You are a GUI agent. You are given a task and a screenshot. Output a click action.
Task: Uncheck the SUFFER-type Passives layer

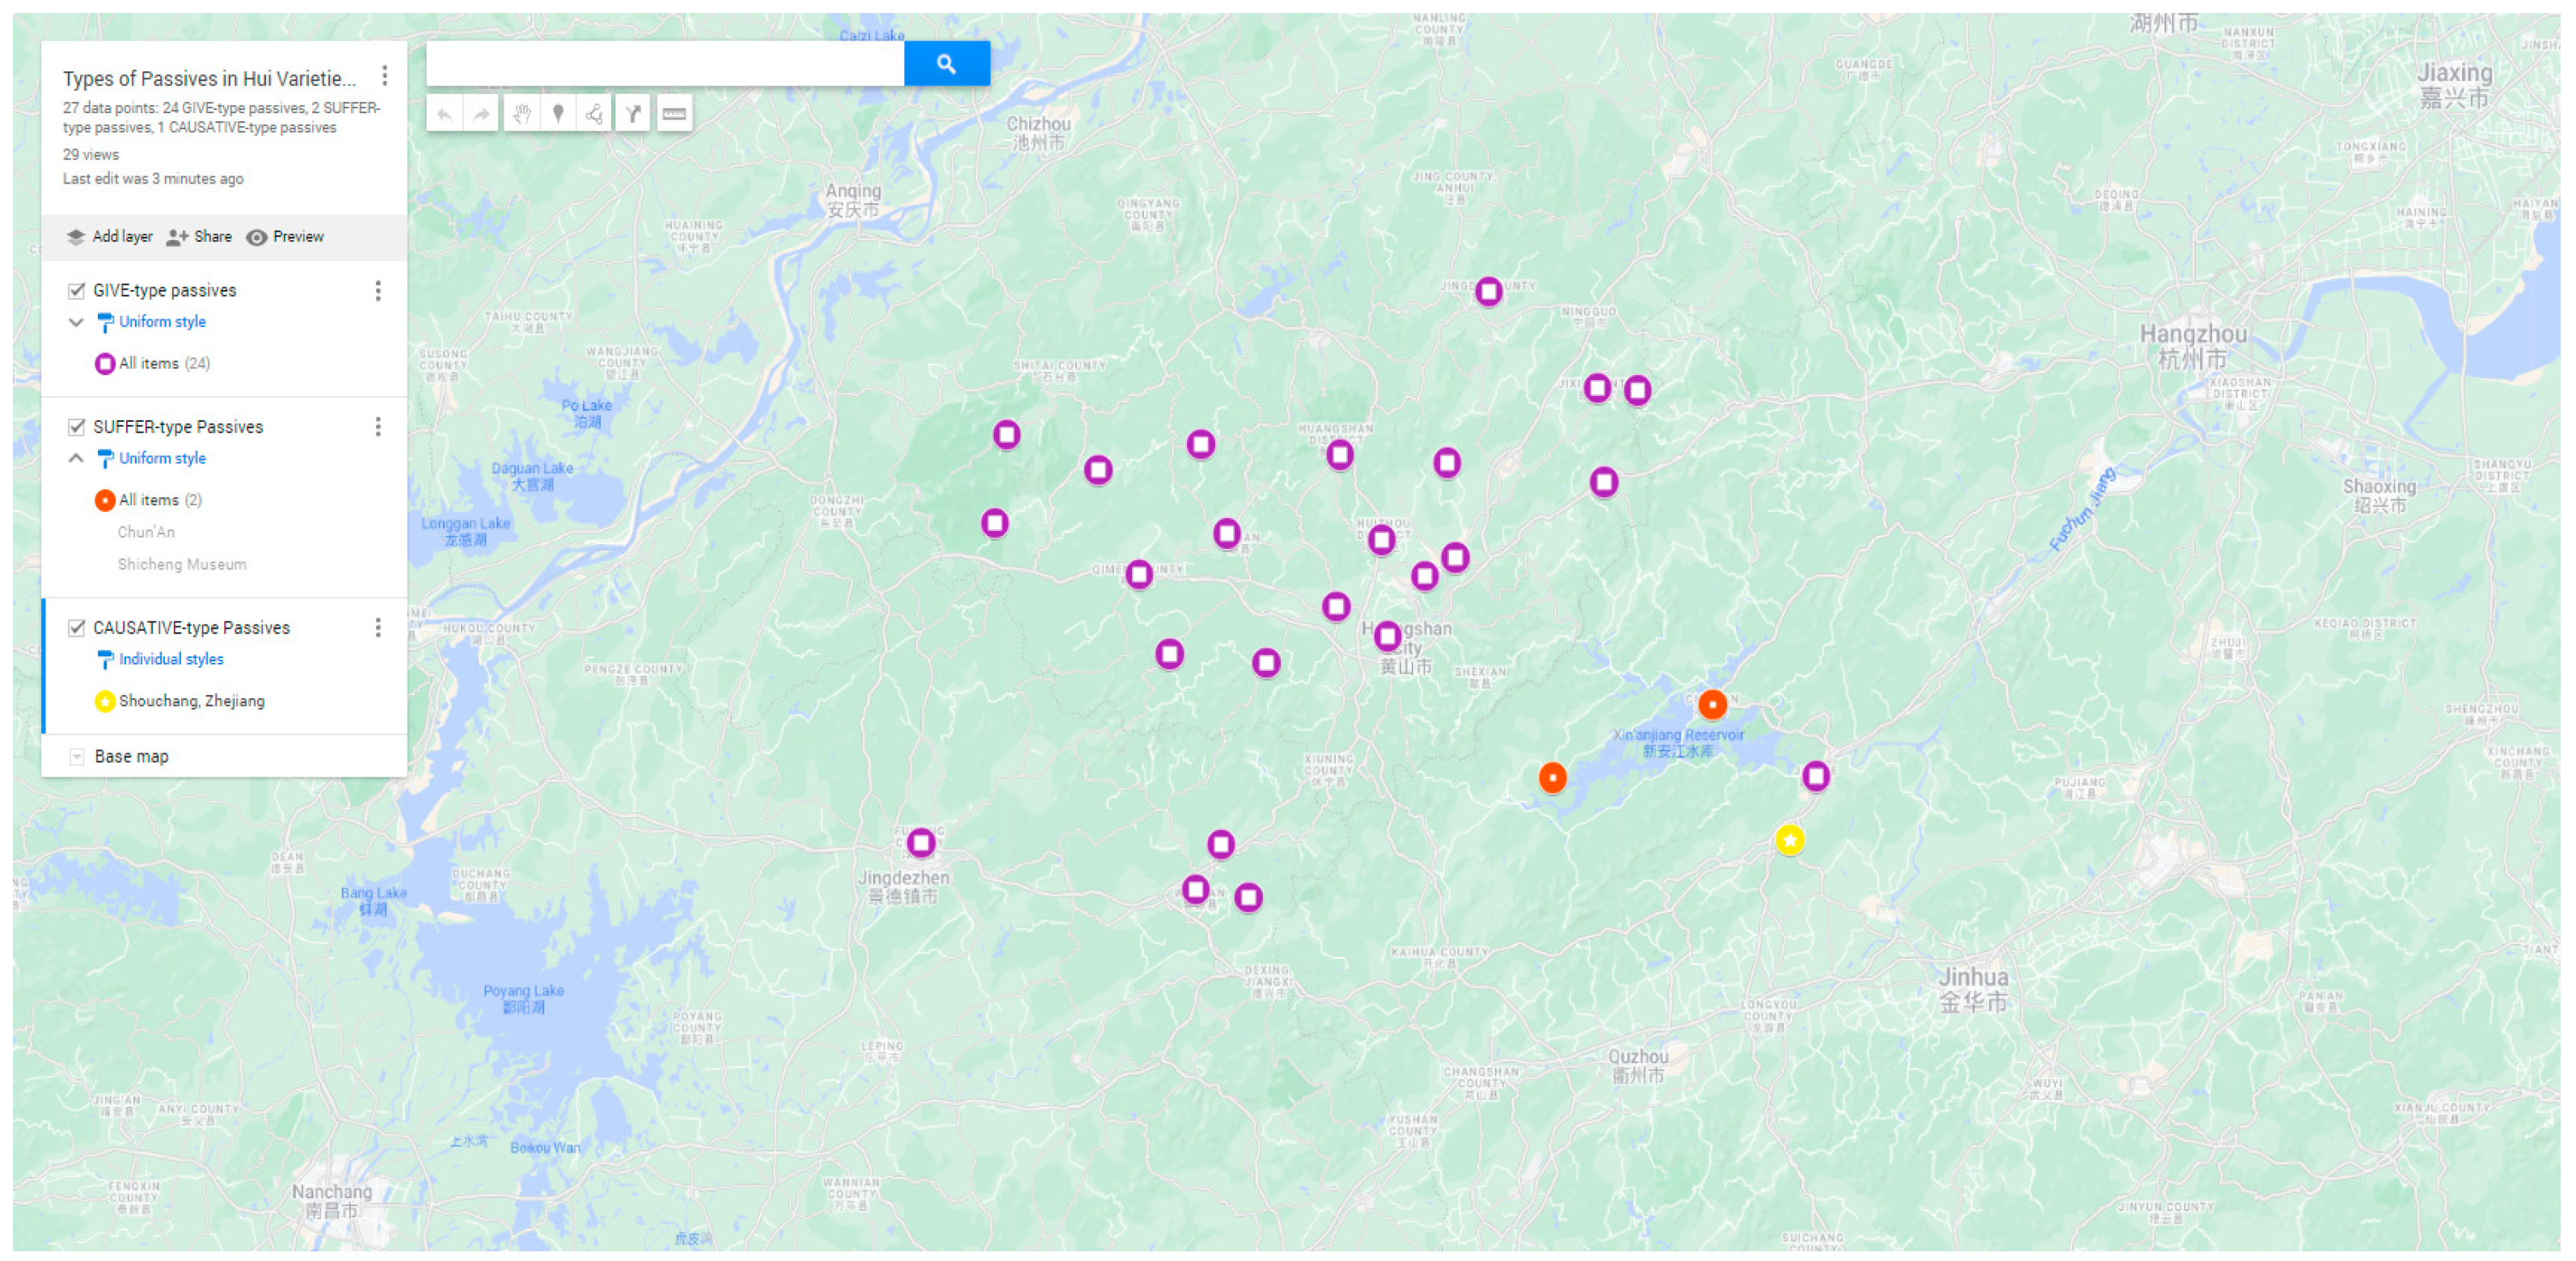pos(77,427)
